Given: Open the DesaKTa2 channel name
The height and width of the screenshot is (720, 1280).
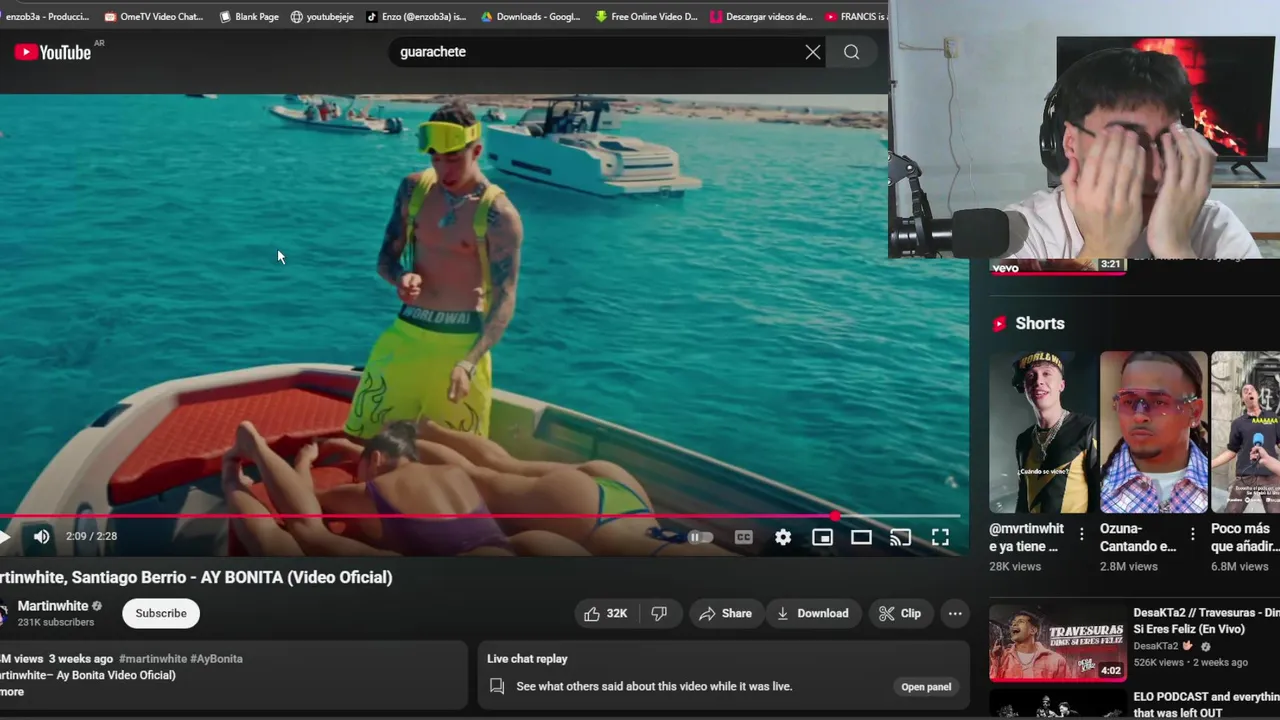Looking at the screenshot, I should point(1155,646).
